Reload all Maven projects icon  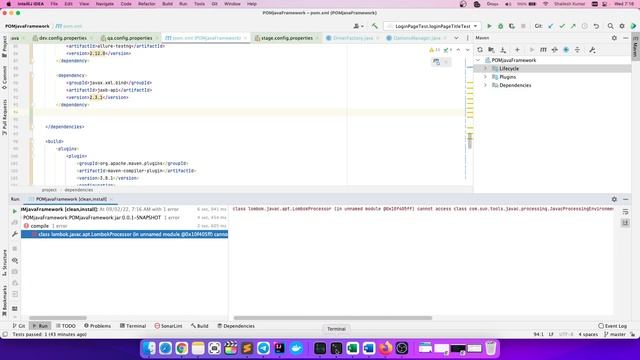tap(480, 50)
